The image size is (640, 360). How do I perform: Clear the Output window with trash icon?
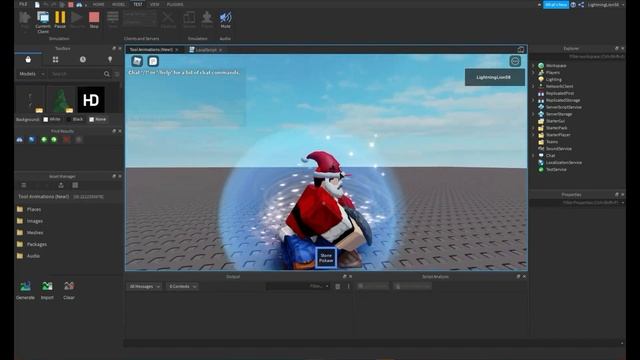(x=338, y=287)
